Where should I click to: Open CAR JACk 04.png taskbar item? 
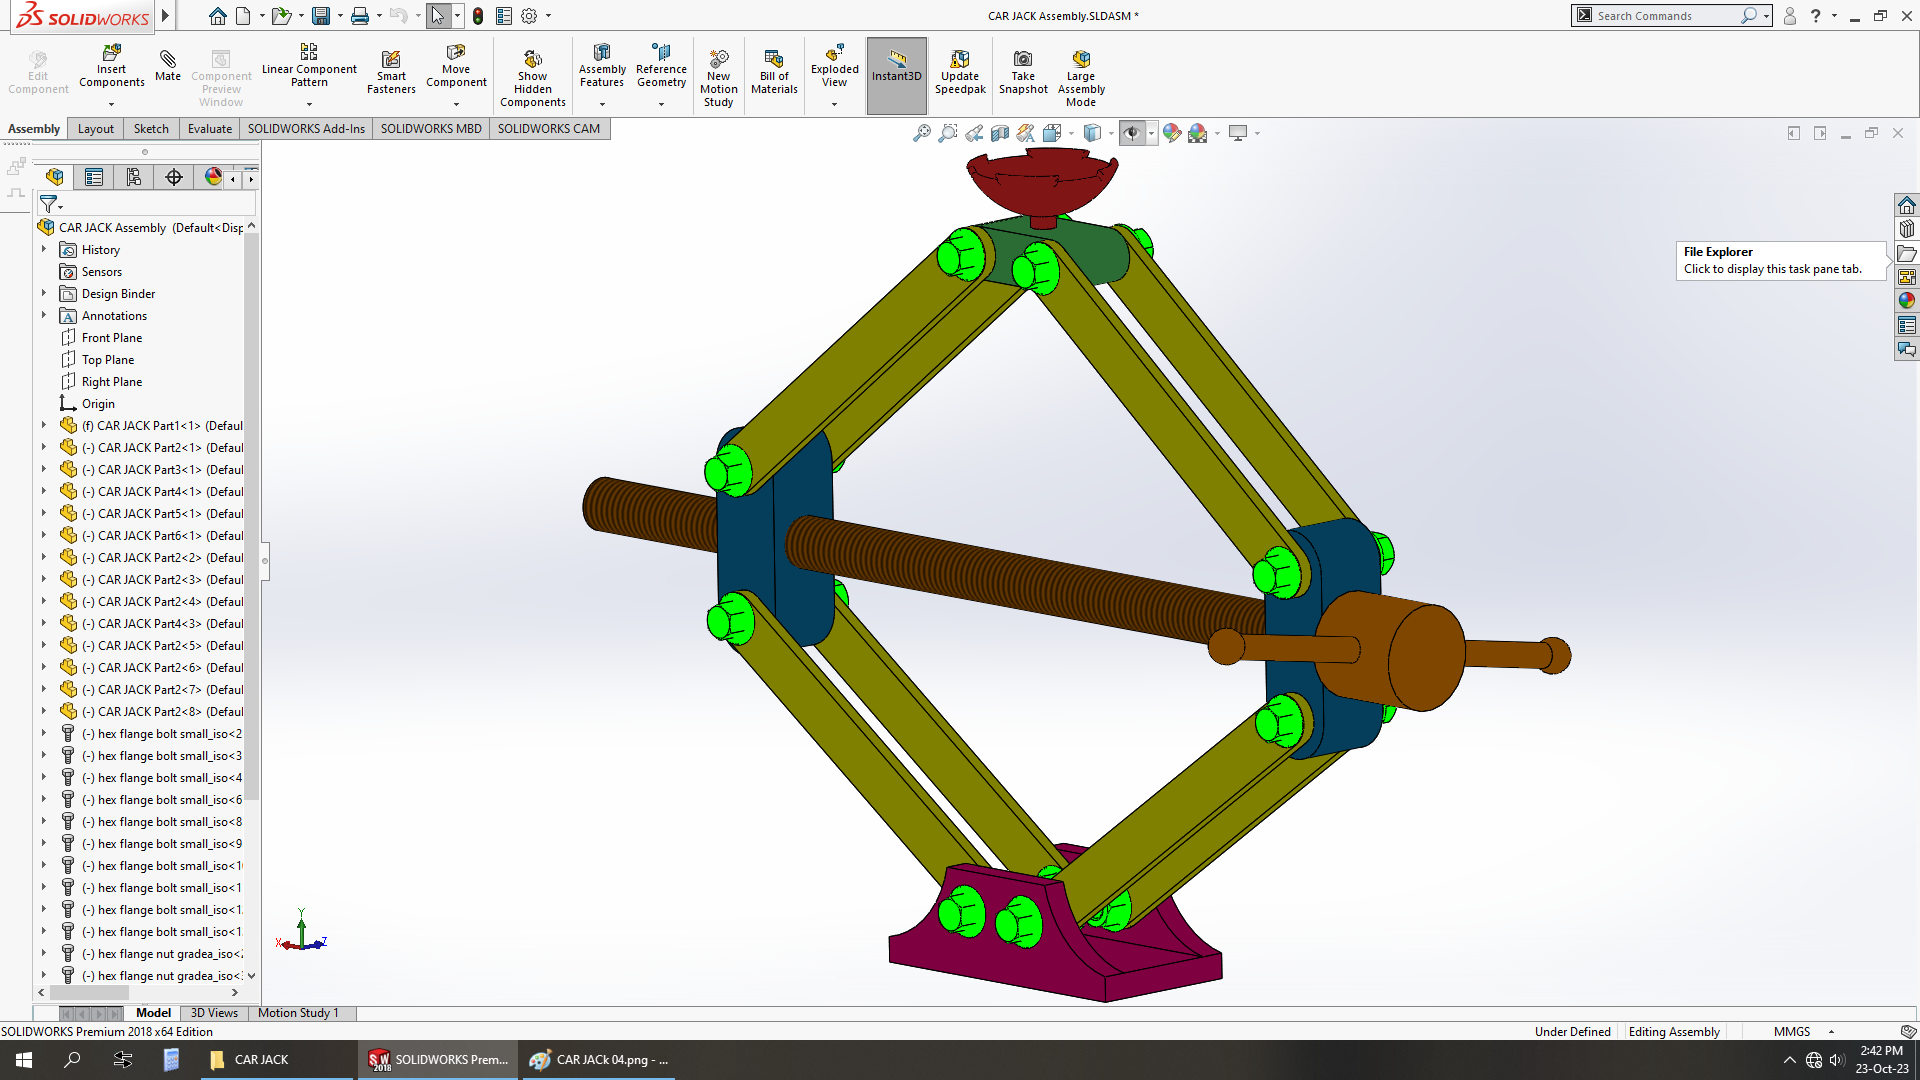coord(599,1060)
